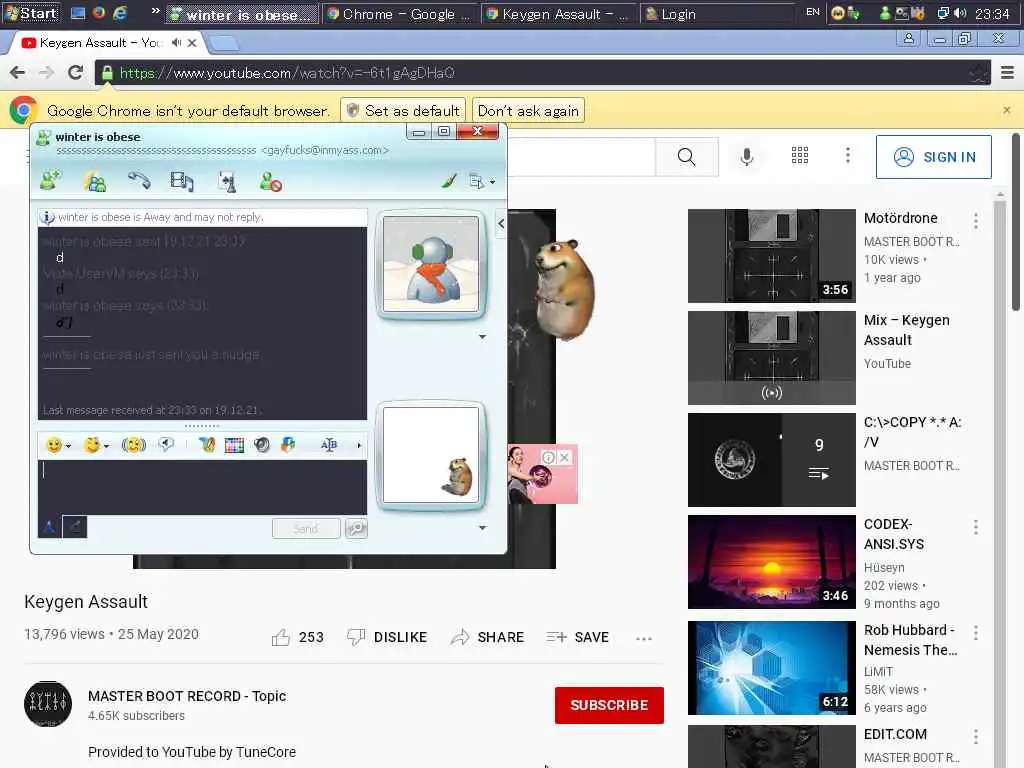
Task: Click the speaker sound icon in chat toolbar
Action: click(262, 445)
